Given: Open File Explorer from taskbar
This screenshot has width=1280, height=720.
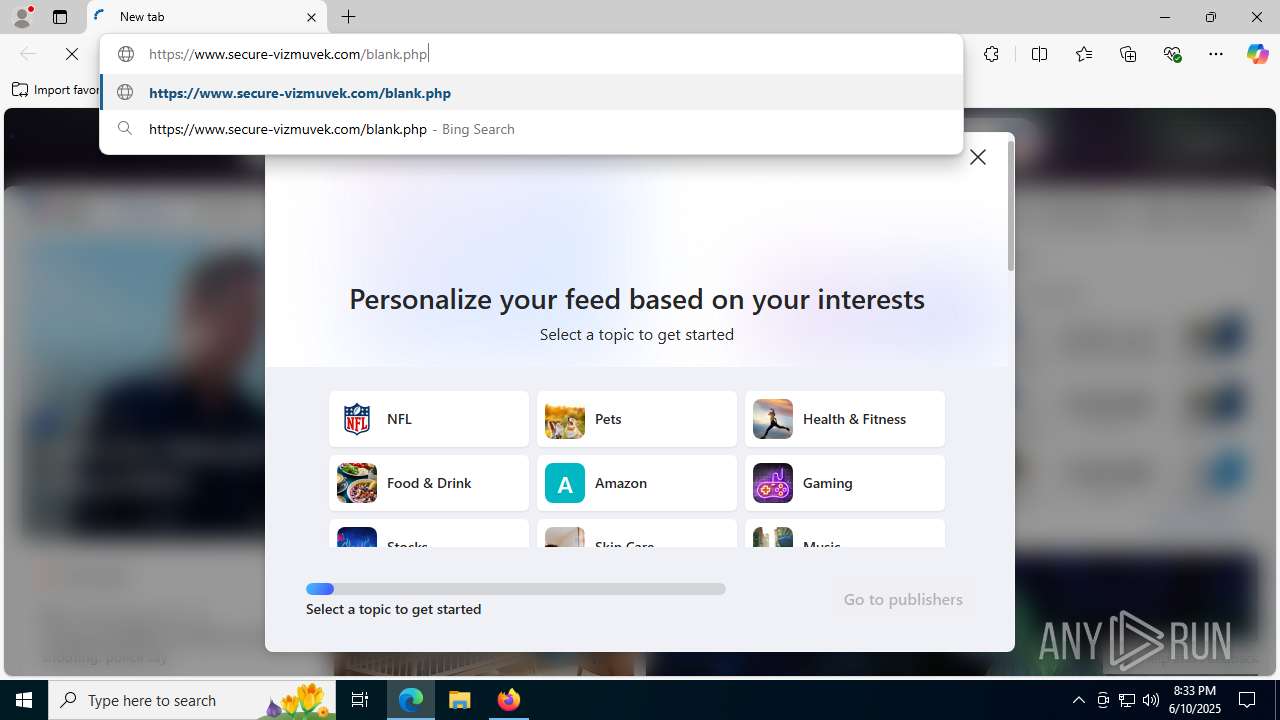Looking at the screenshot, I should 460,700.
